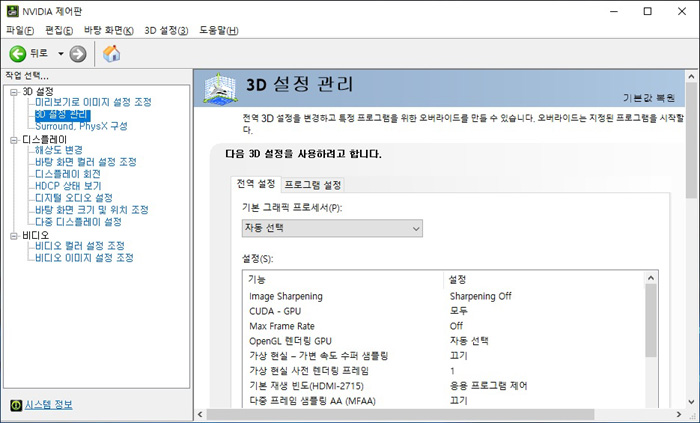This screenshot has height=423, width=700.
Task: Click horizontal scrollbar right arrow
Action: [x=679, y=415]
